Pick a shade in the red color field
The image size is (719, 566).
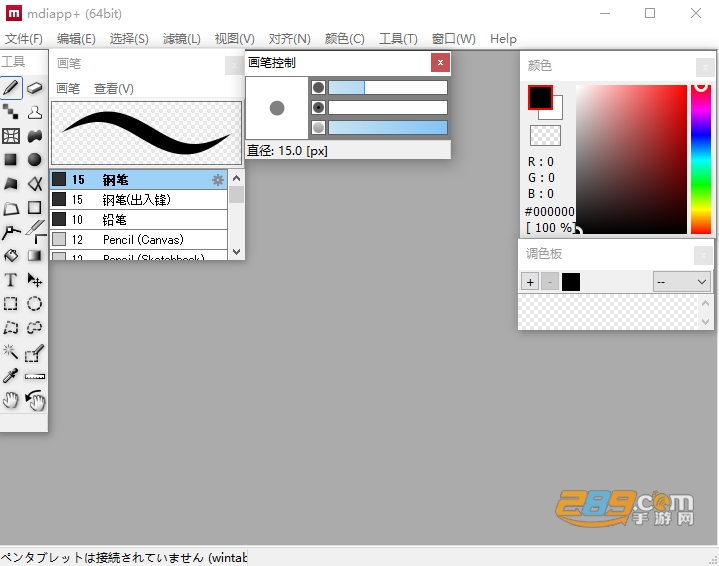click(x=631, y=159)
